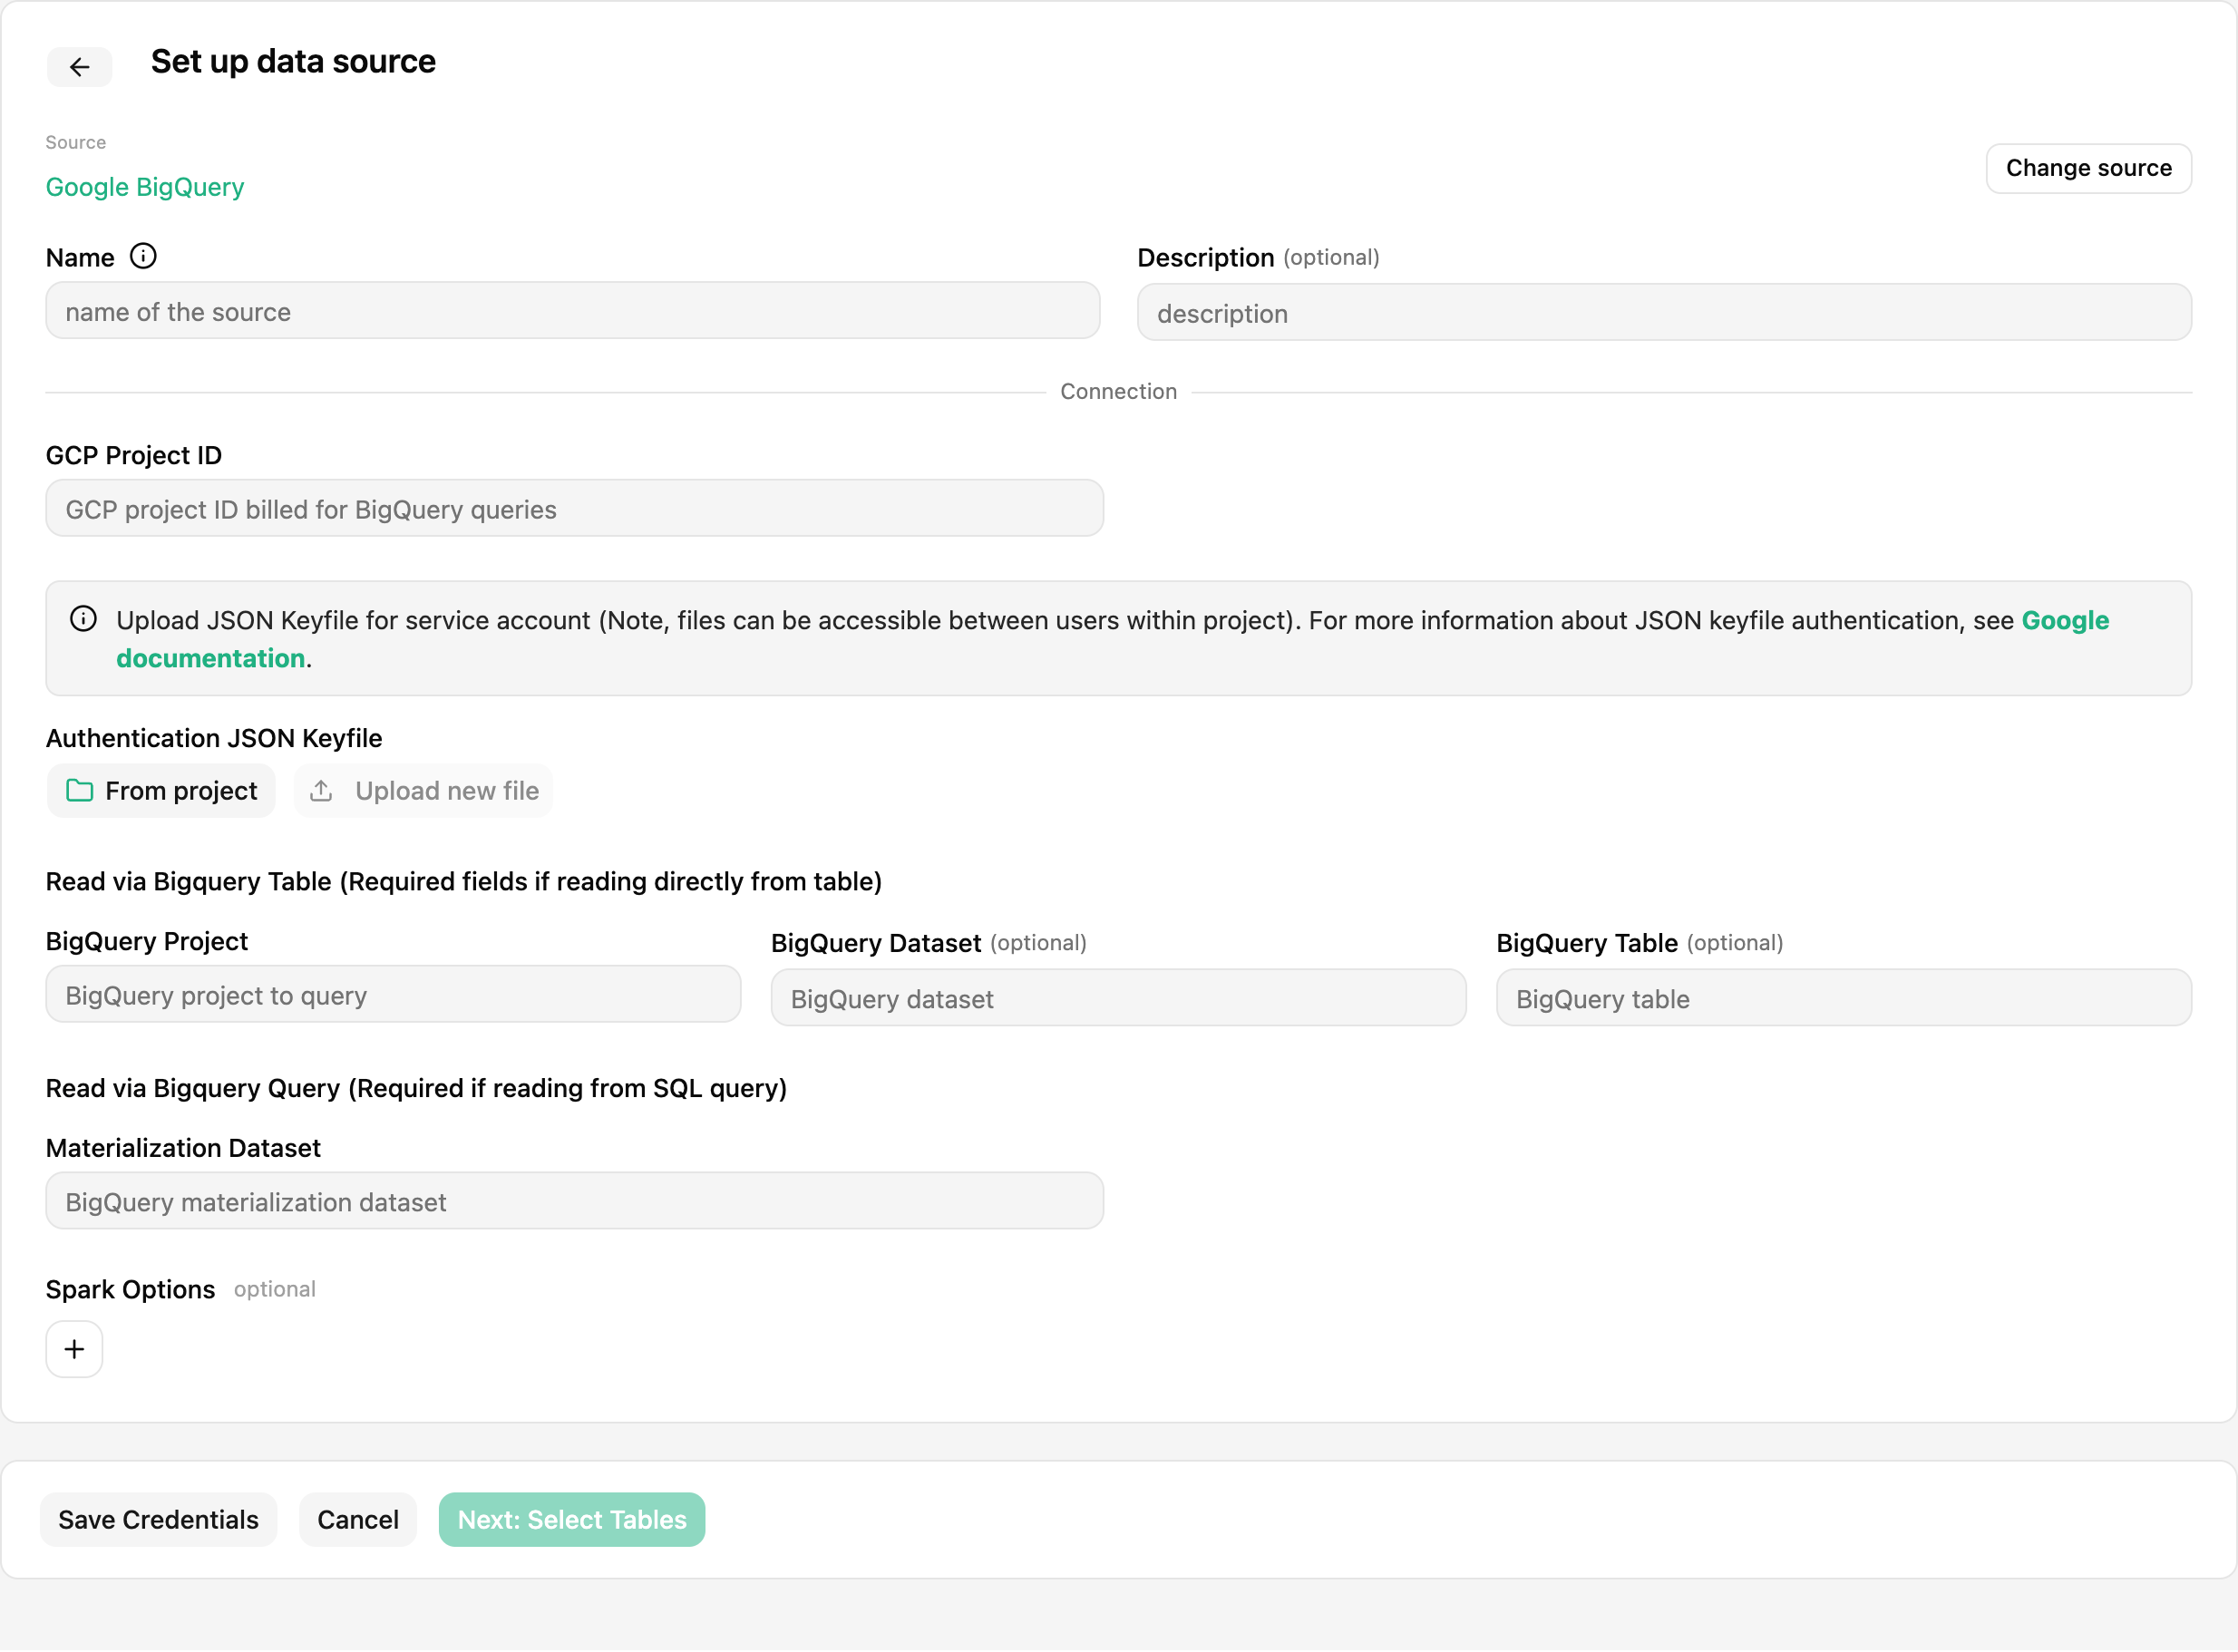Go back with the left arrow button
Screen dimensions: 2238x1652
pyautogui.click(x=79, y=66)
